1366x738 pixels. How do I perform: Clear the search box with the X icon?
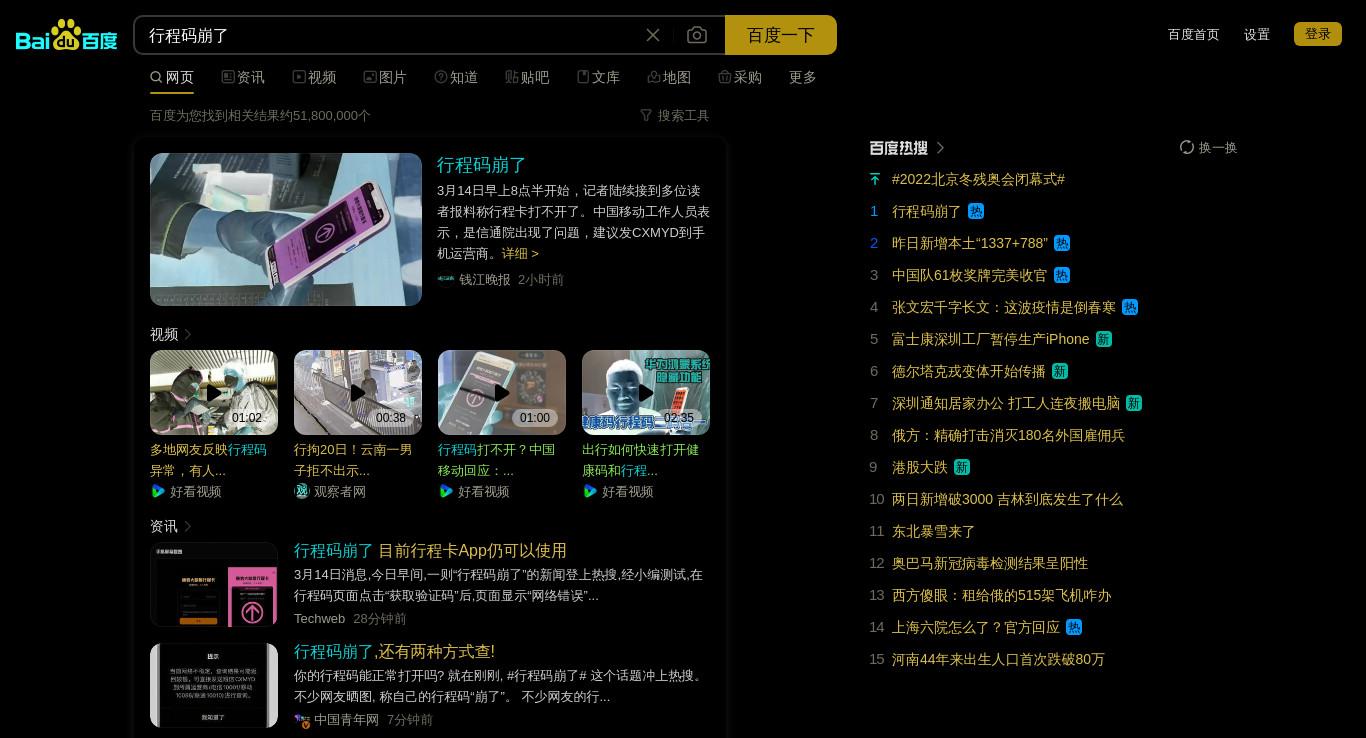click(653, 35)
